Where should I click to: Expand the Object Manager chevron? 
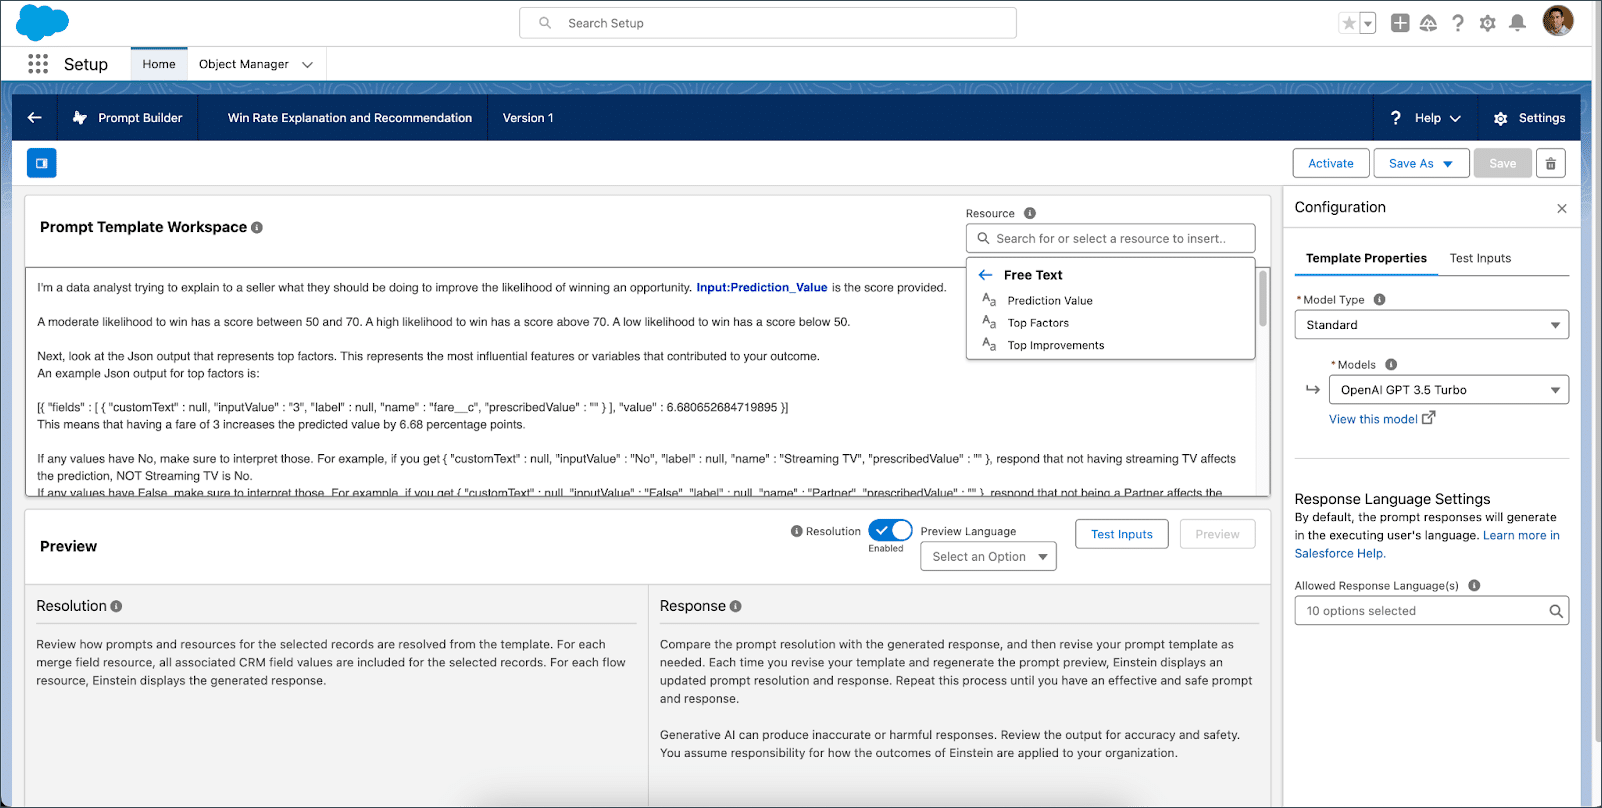point(308,64)
